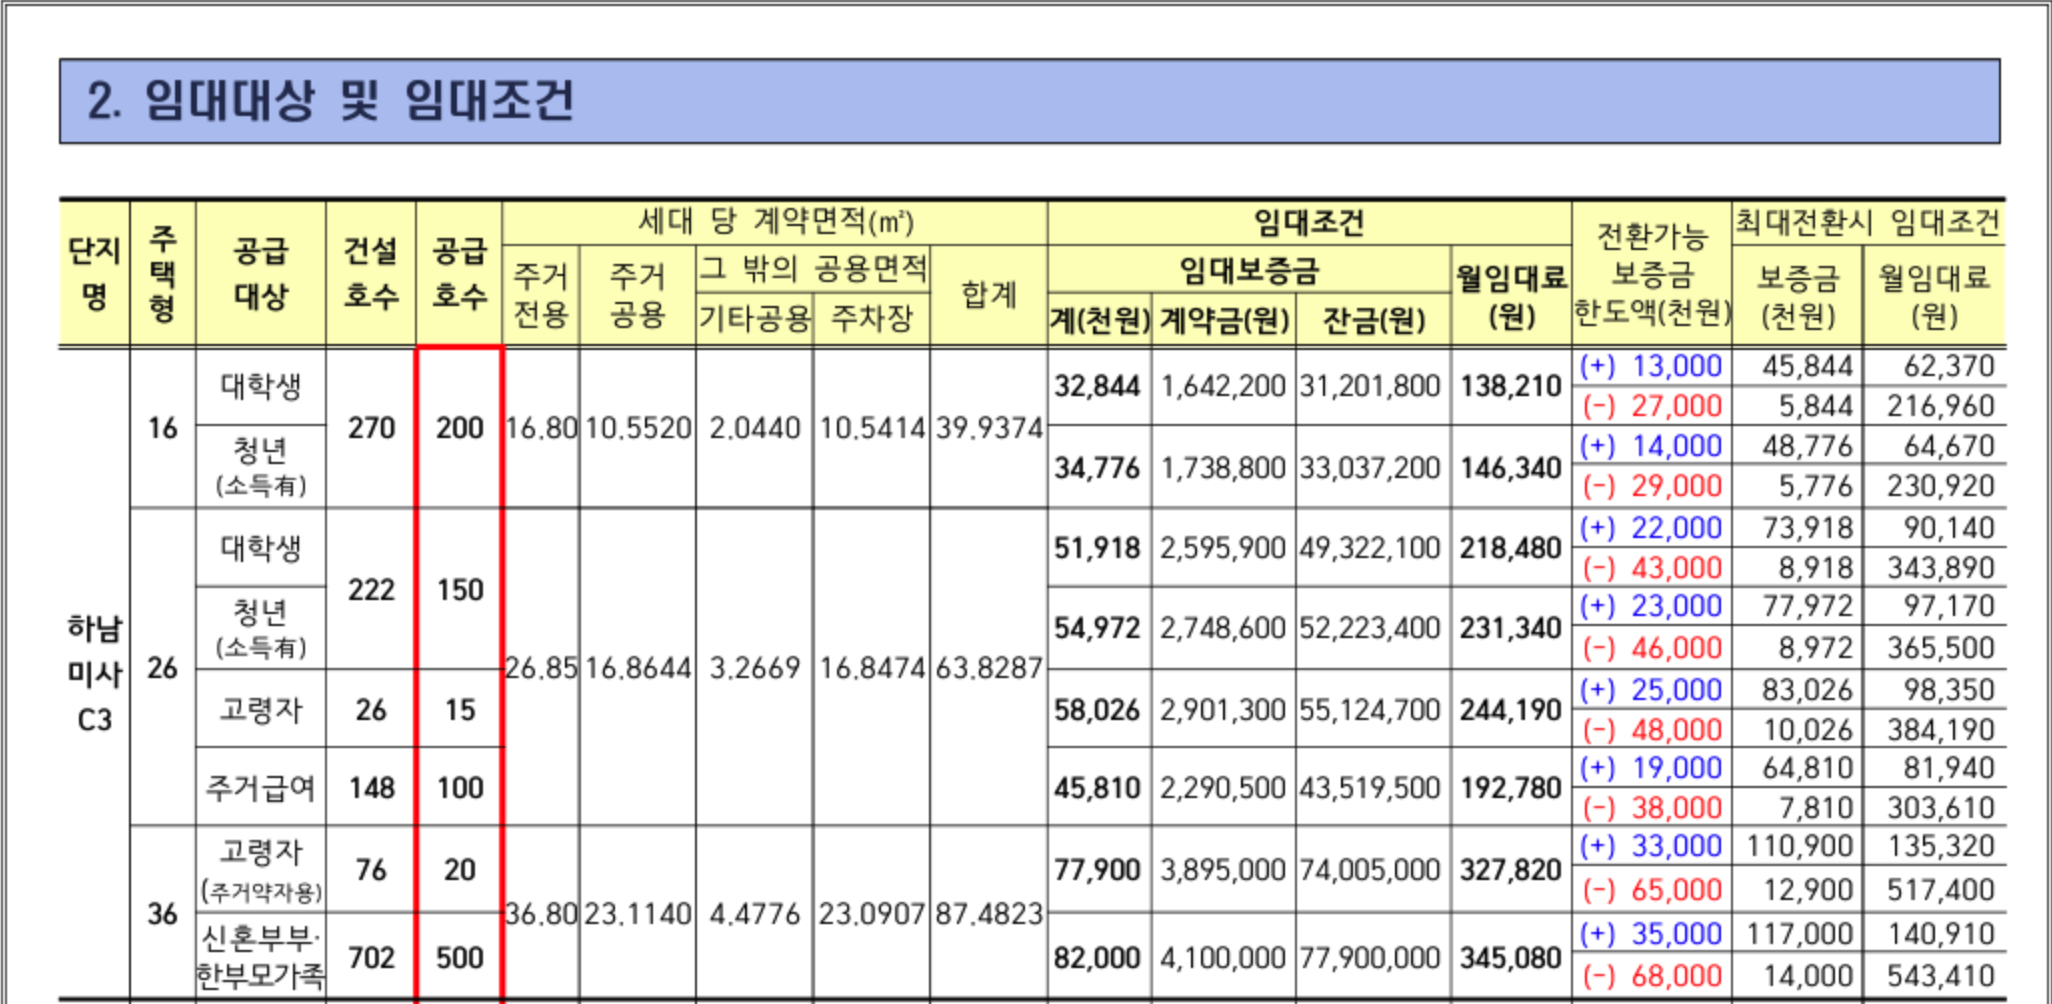Viewport: 2052px width, 1004px height.
Task: Select the 임대조건 header cell
Action: (x=1308, y=222)
